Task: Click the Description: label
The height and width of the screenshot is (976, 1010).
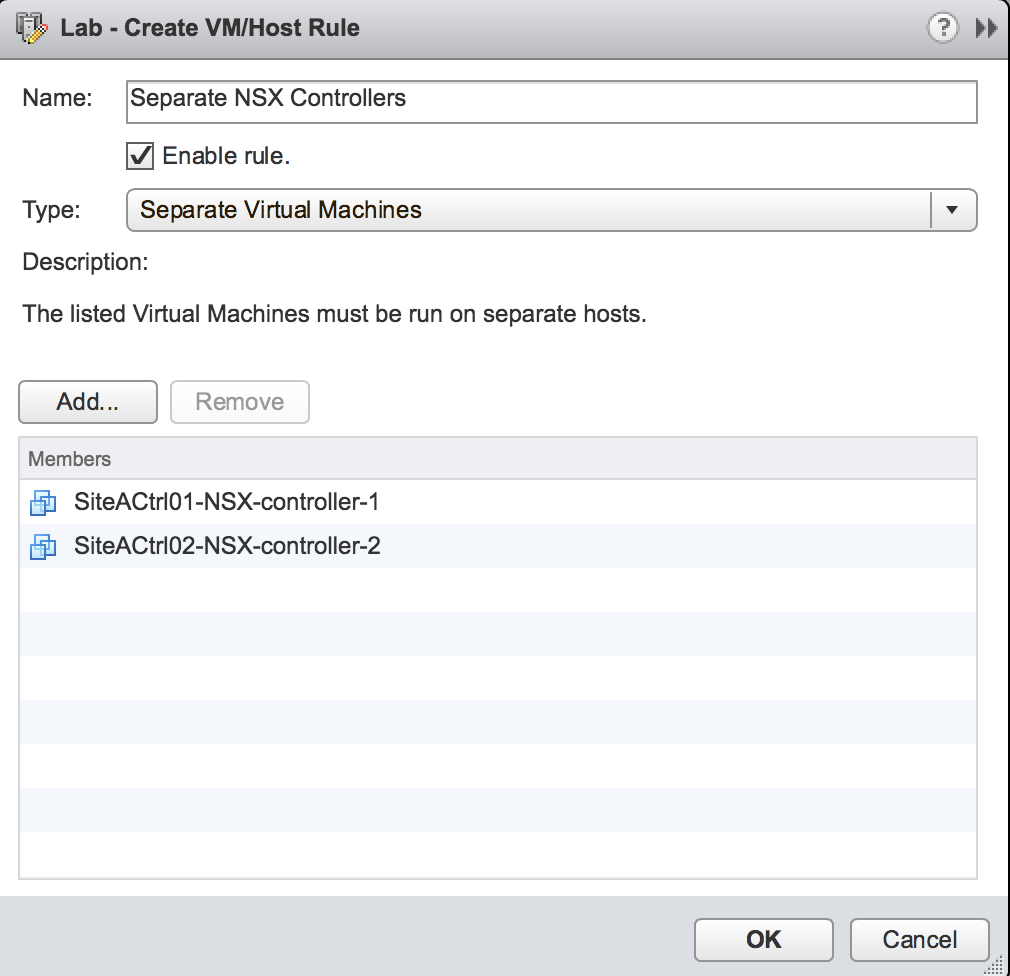Action: point(85,262)
